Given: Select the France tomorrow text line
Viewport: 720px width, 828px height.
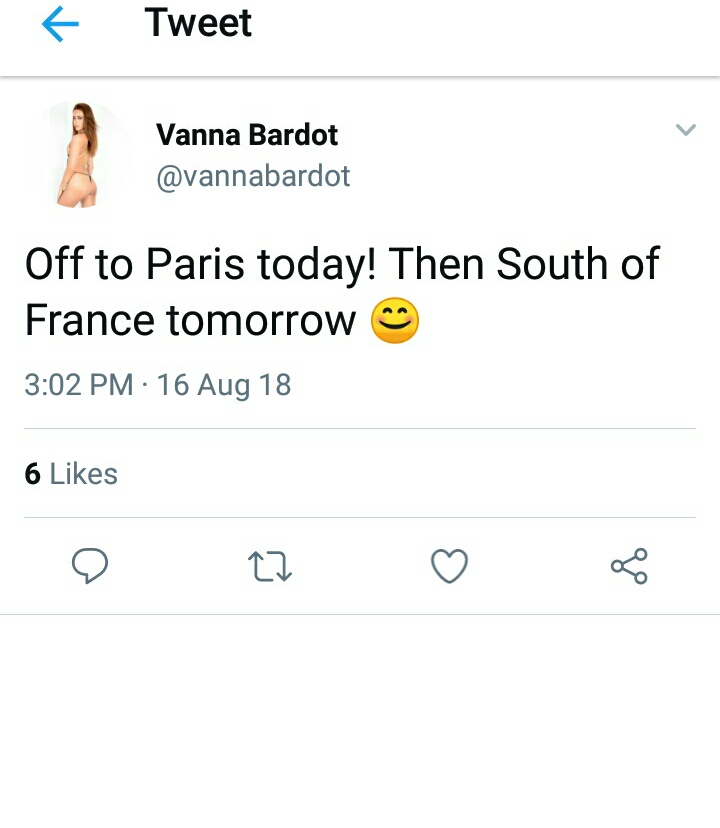Looking at the screenshot, I should (190, 322).
